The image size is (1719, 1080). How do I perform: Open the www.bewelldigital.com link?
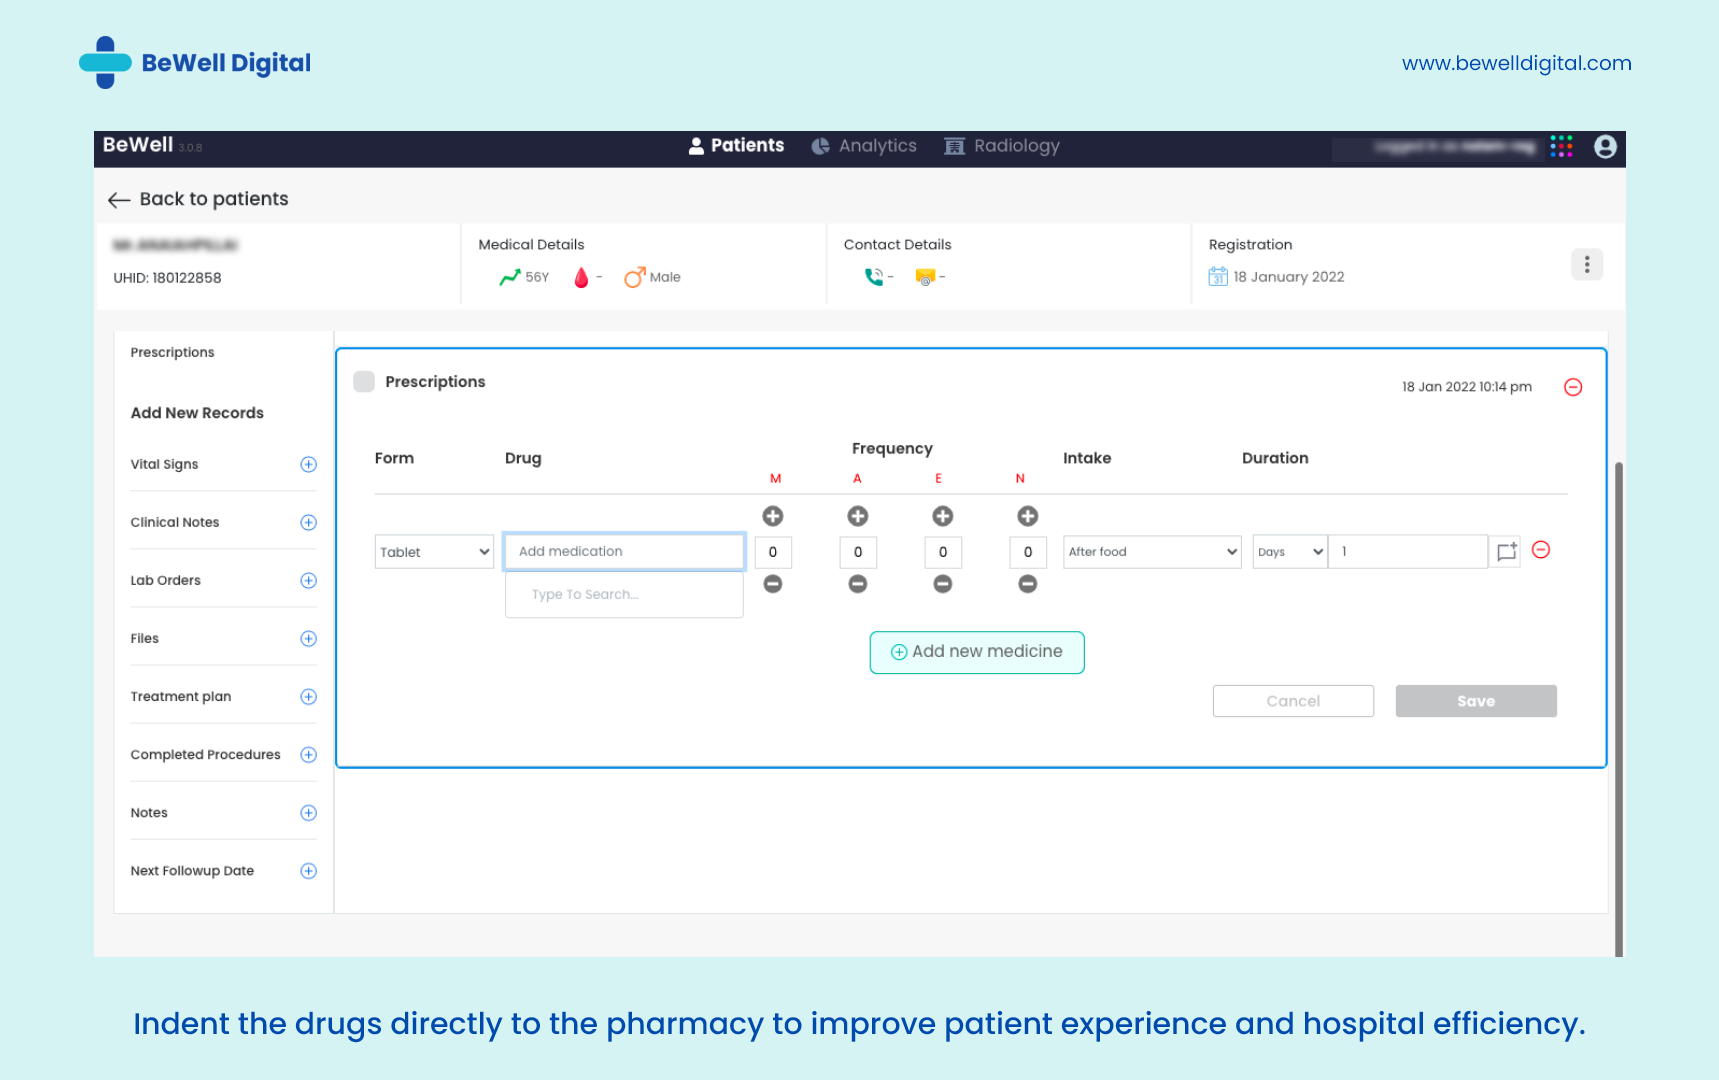tap(1516, 62)
